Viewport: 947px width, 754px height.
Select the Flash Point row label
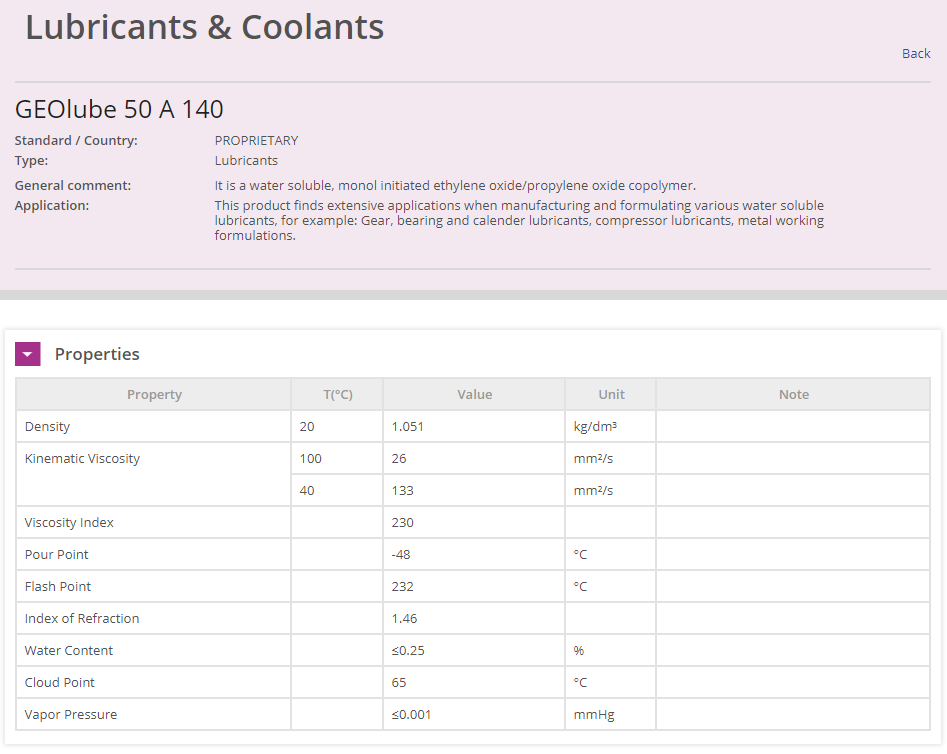click(58, 587)
